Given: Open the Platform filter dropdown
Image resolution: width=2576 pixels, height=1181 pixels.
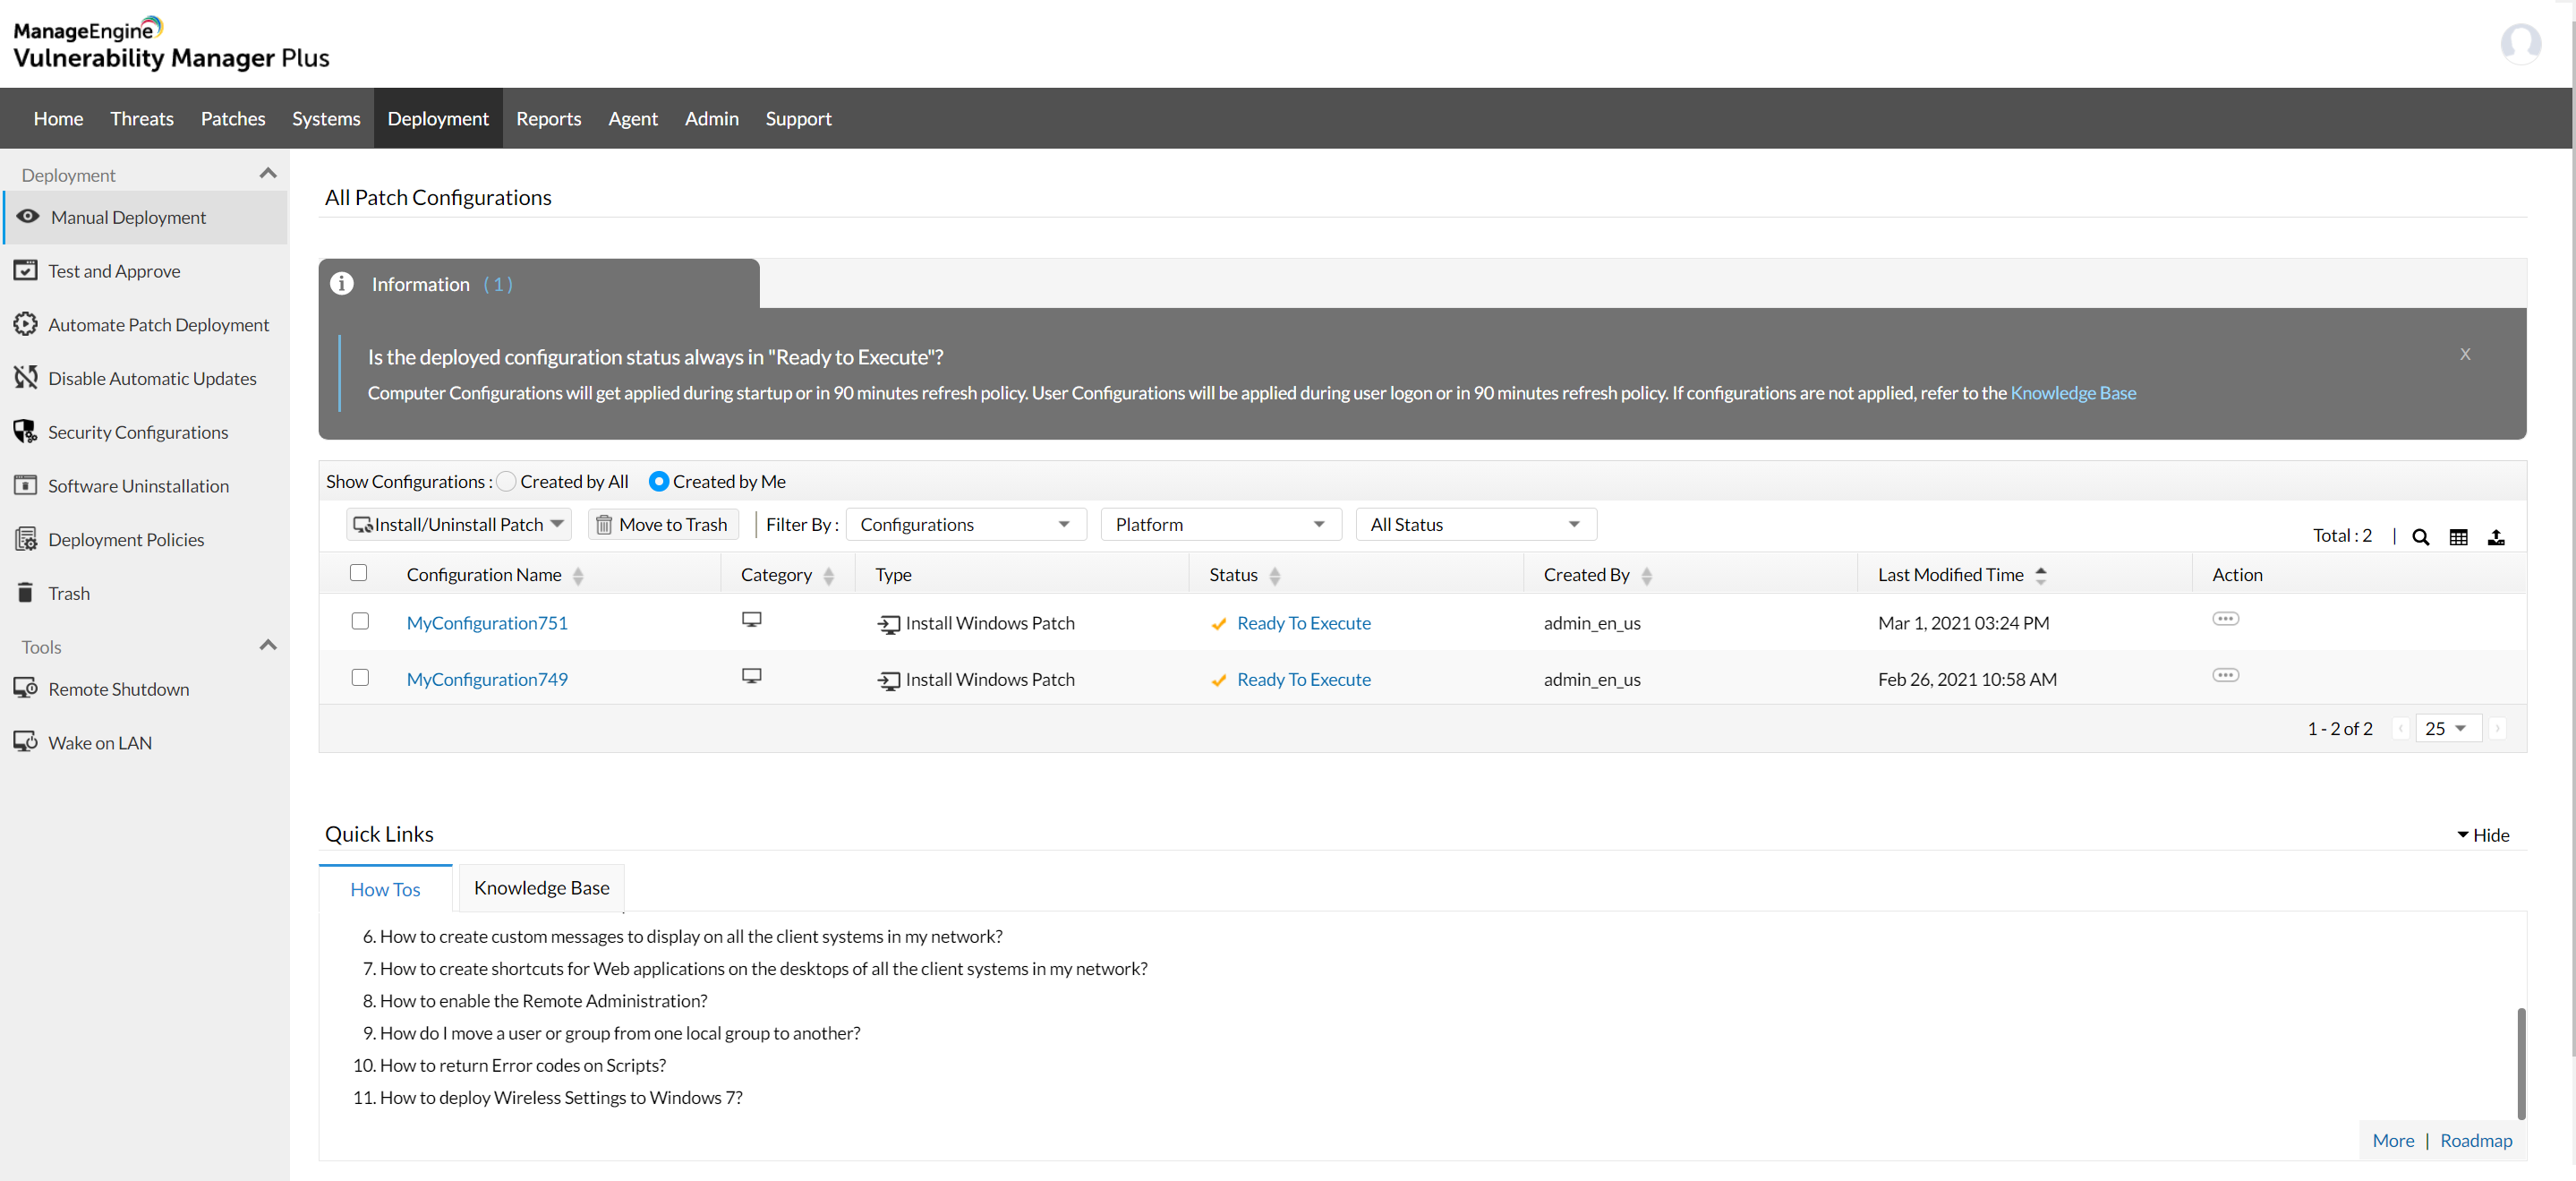Looking at the screenshot, I should coord(1221,524).
